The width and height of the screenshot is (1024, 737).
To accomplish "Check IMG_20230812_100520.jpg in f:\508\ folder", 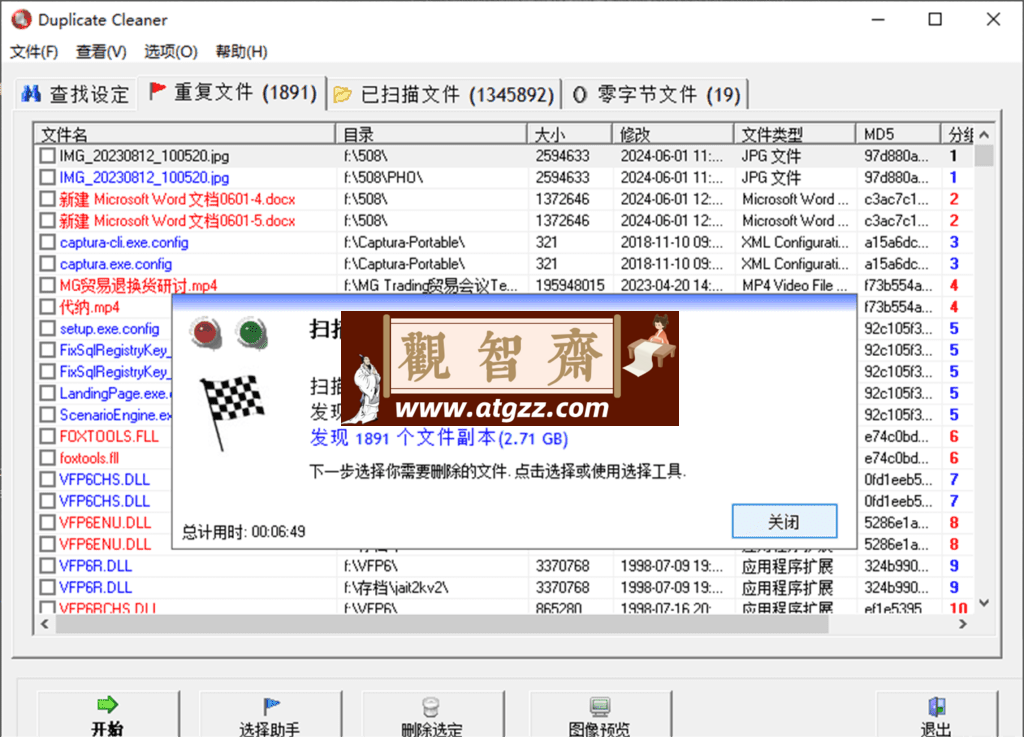I will pos(47,156).
